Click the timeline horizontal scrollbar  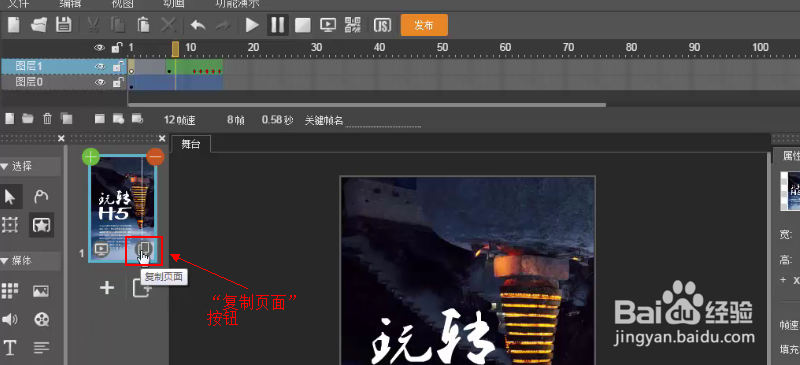(367, 105)
